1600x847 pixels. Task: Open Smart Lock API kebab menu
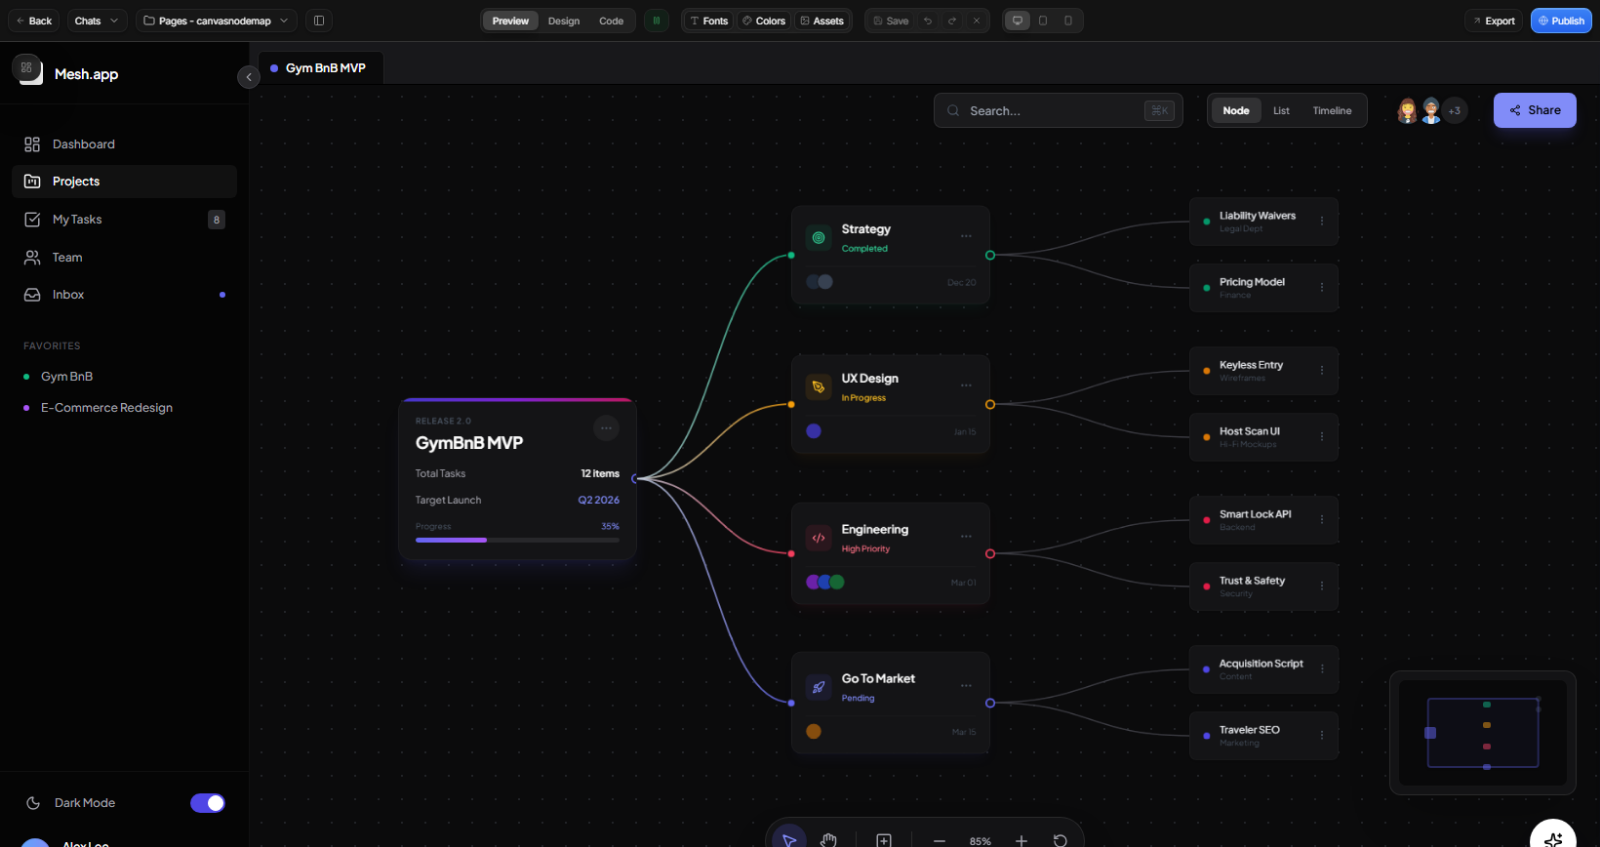pos(1322,519)
